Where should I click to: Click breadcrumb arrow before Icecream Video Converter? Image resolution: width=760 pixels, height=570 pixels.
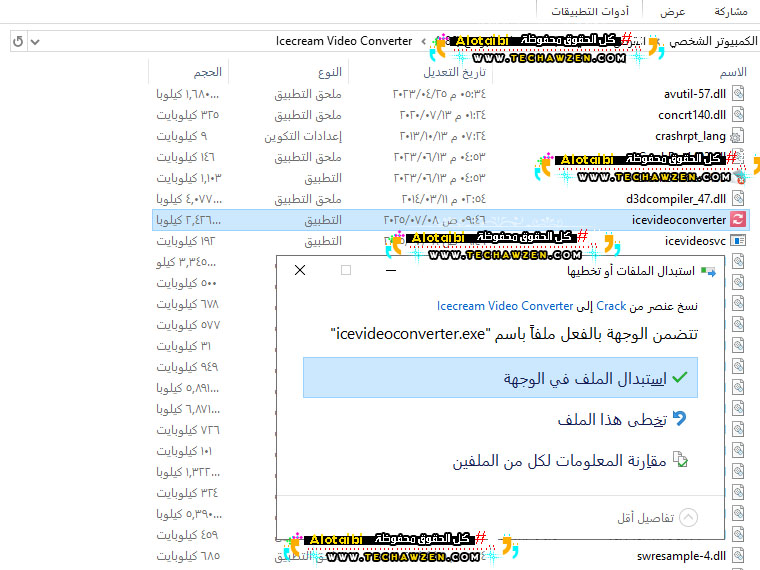[x=424, y=42]
